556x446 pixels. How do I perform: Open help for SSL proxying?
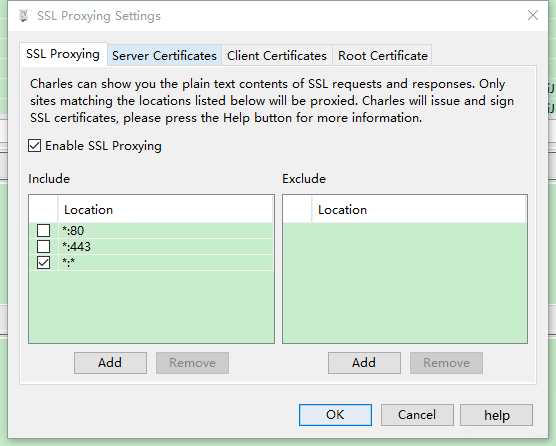tap(496, 415)
